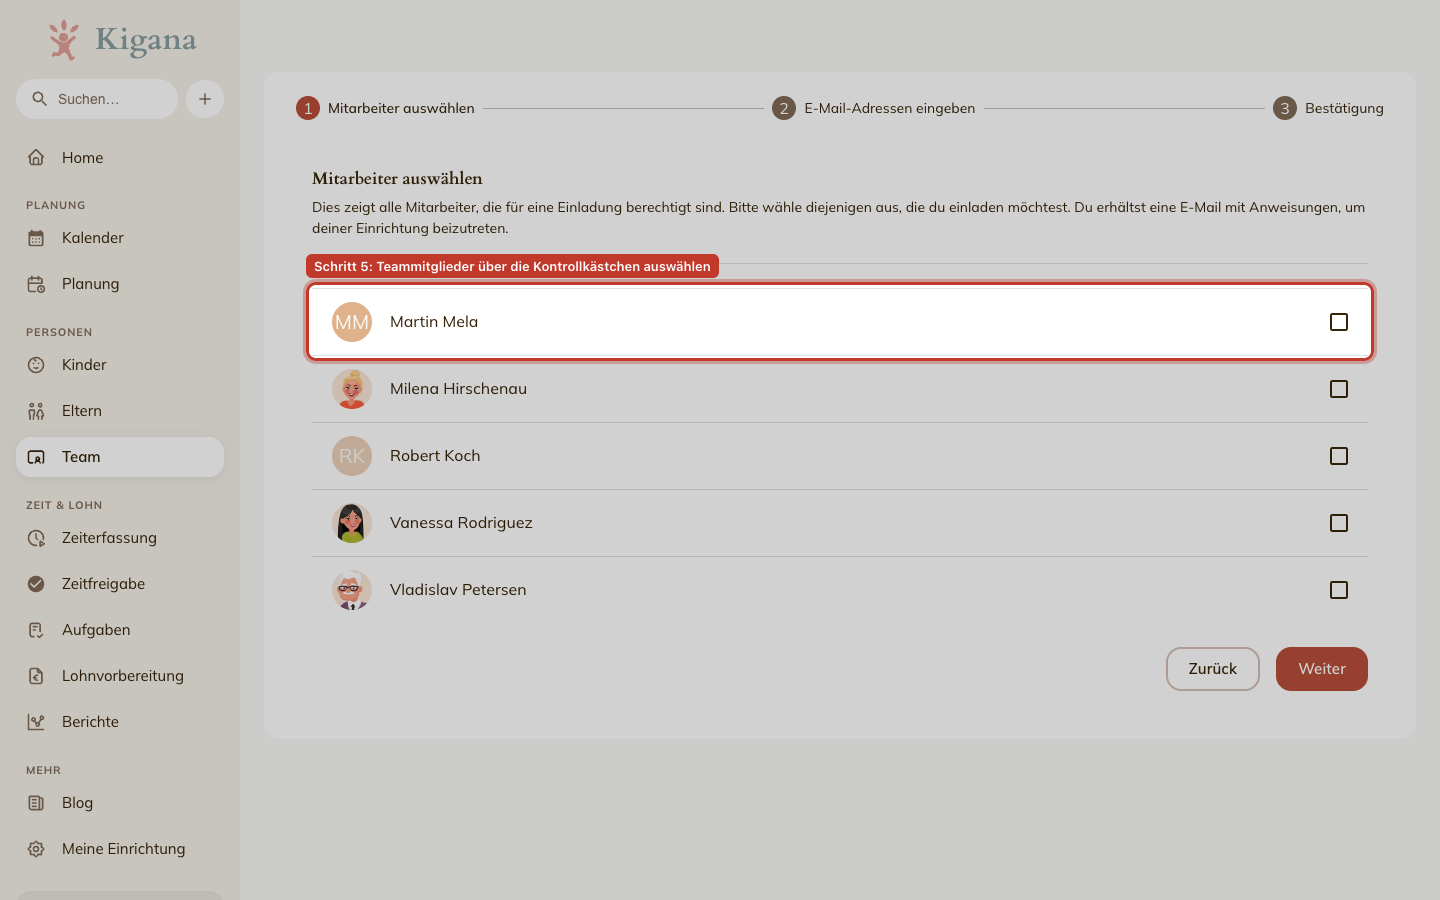
Task: Check the box for Martin Mela
Action: 1339,322
